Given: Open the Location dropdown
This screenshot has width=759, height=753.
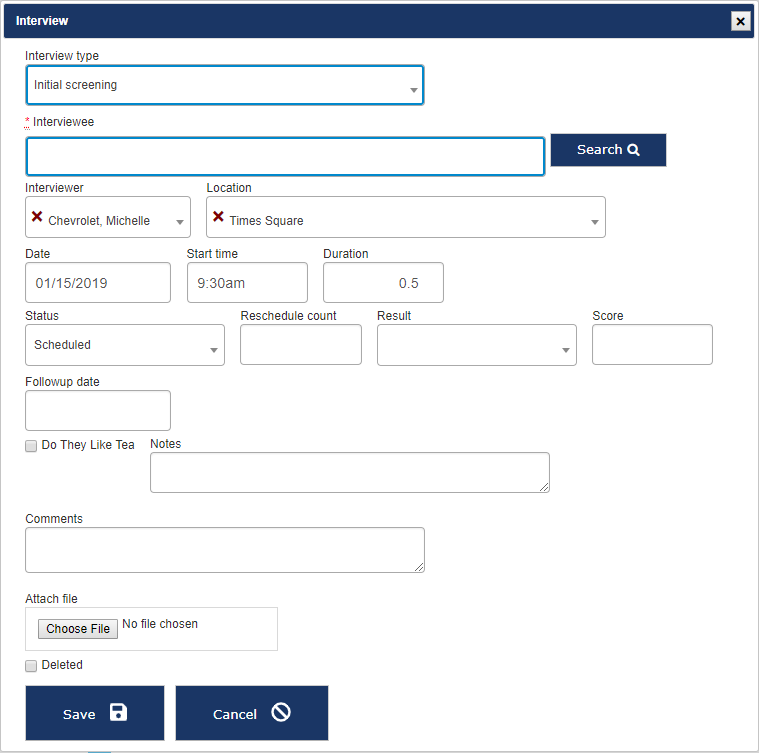Looking at the screenshot, I should (594, 222).
